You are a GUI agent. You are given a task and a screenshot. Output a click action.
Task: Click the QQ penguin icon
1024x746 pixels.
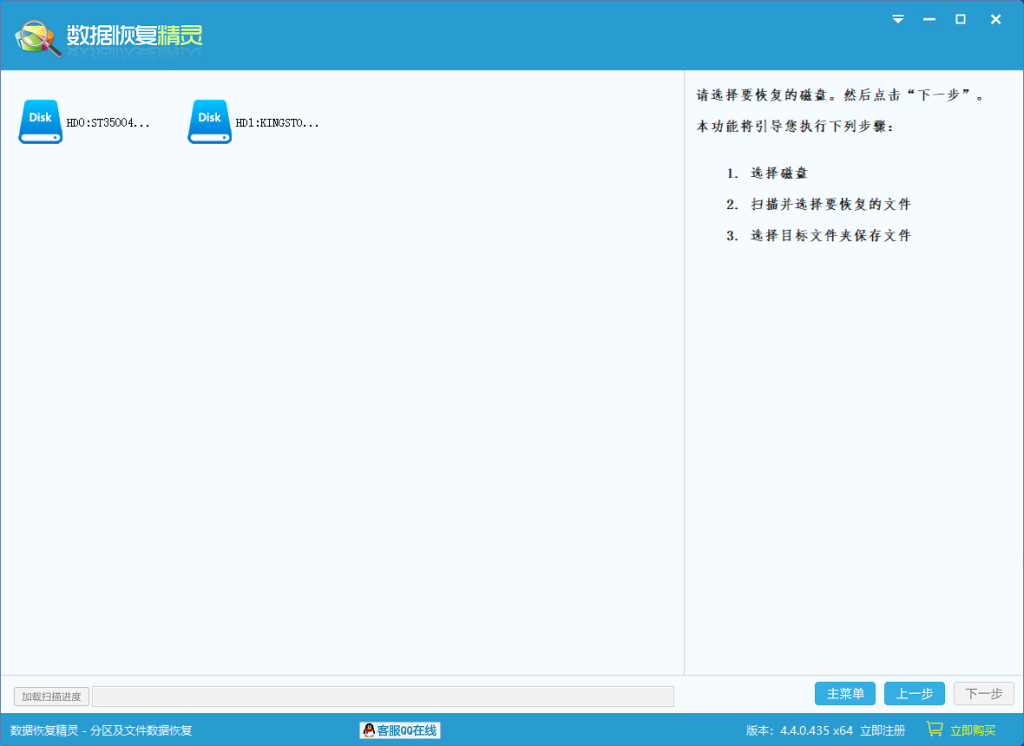(369, 730)
